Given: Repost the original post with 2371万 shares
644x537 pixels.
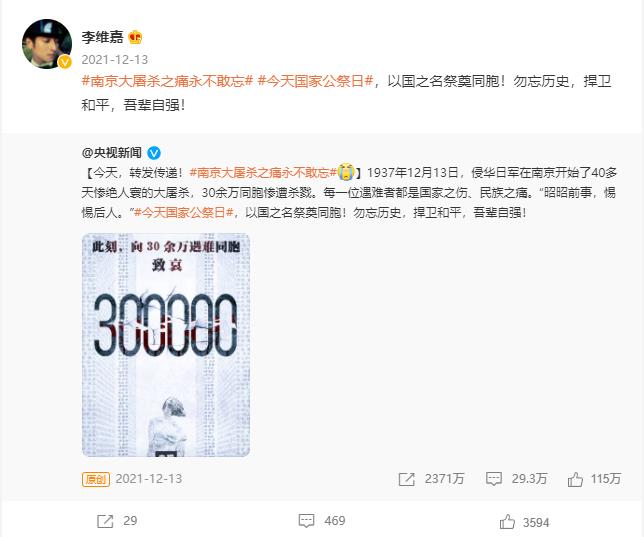Looking at the screenshot, I should [x=431, y=479].
